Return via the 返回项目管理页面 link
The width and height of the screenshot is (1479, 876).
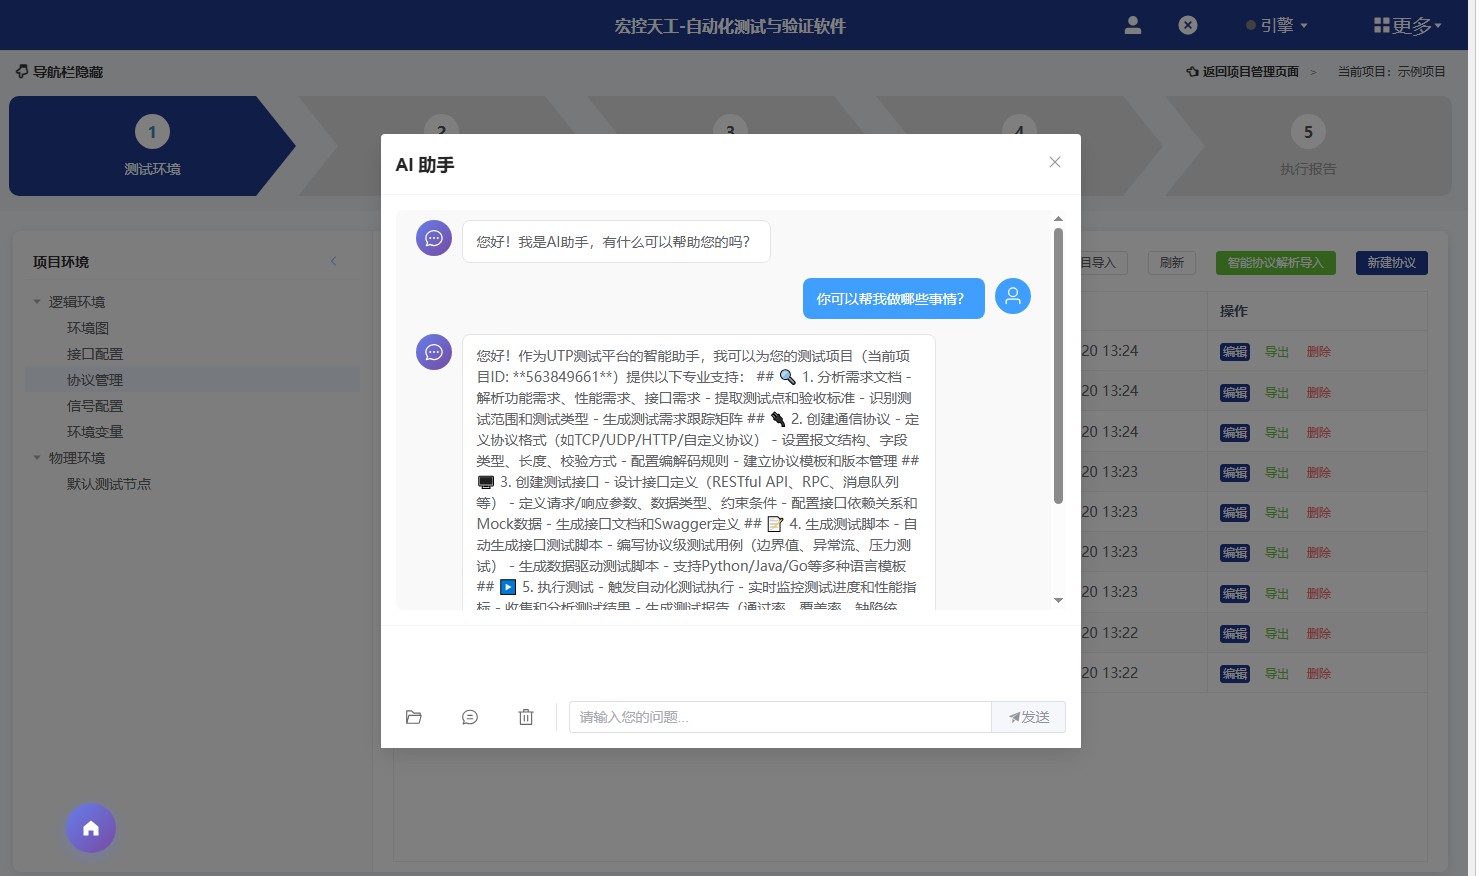(1249, 71)
